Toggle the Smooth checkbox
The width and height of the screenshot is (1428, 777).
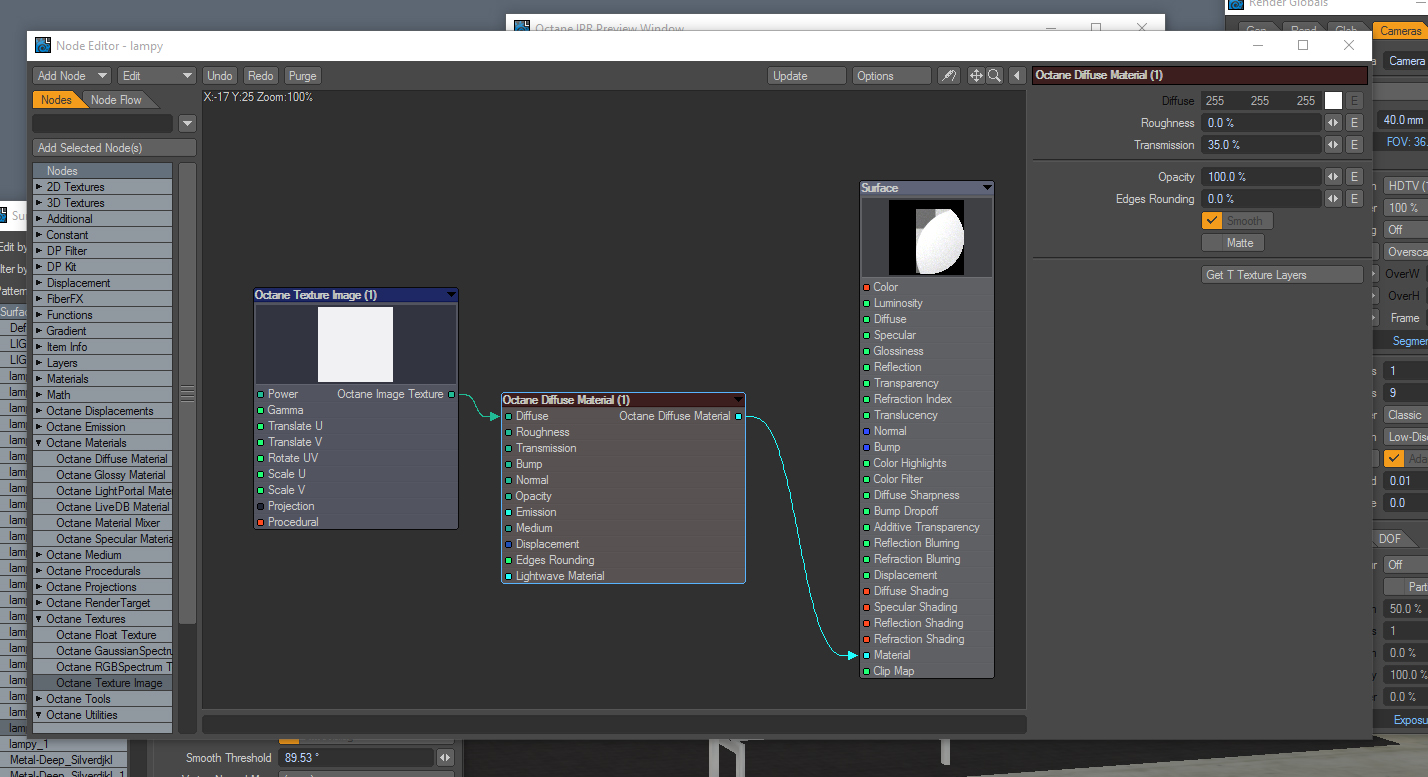pyautogui.click(x=1213, y=221)
